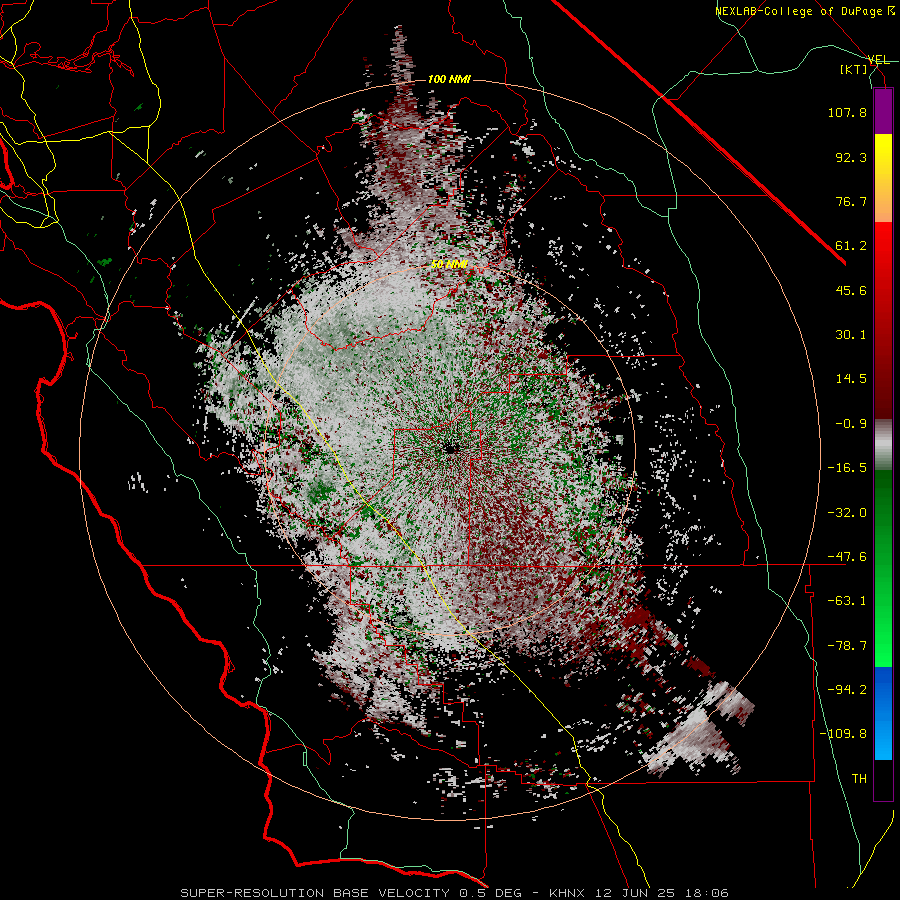Select the 30.1 scale value
Viewport: 900px width, 900px height.
[851, 335]
